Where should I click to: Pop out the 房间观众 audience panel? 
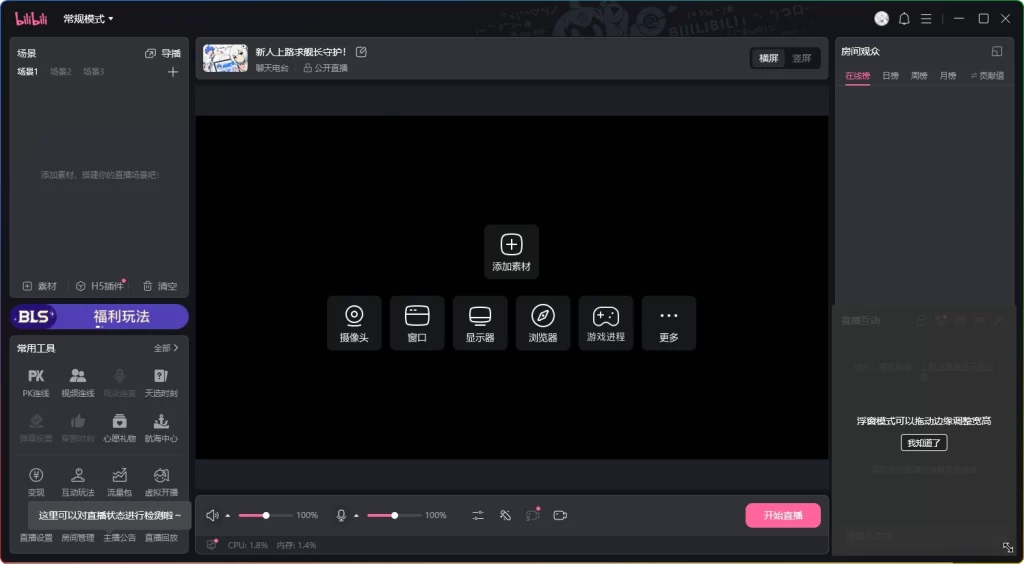997,52
